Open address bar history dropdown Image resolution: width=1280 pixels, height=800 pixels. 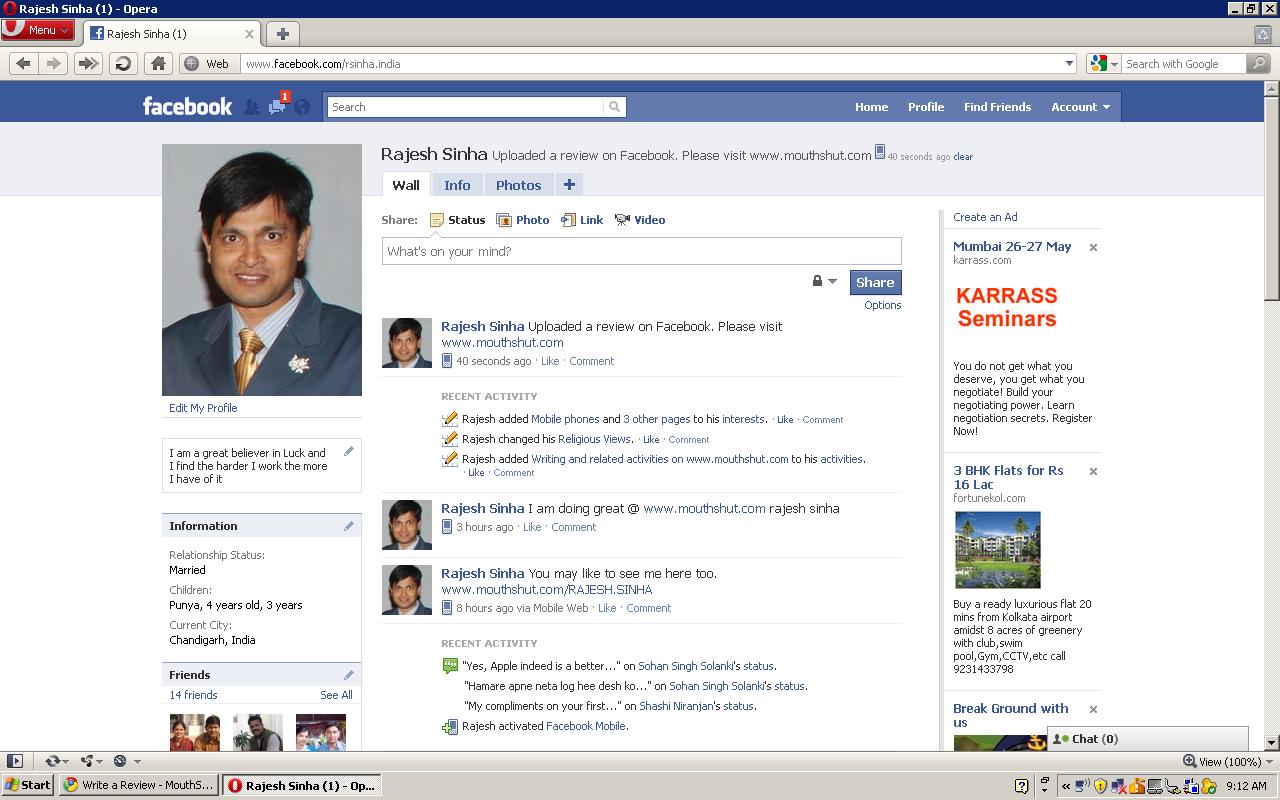(1069, 64)
